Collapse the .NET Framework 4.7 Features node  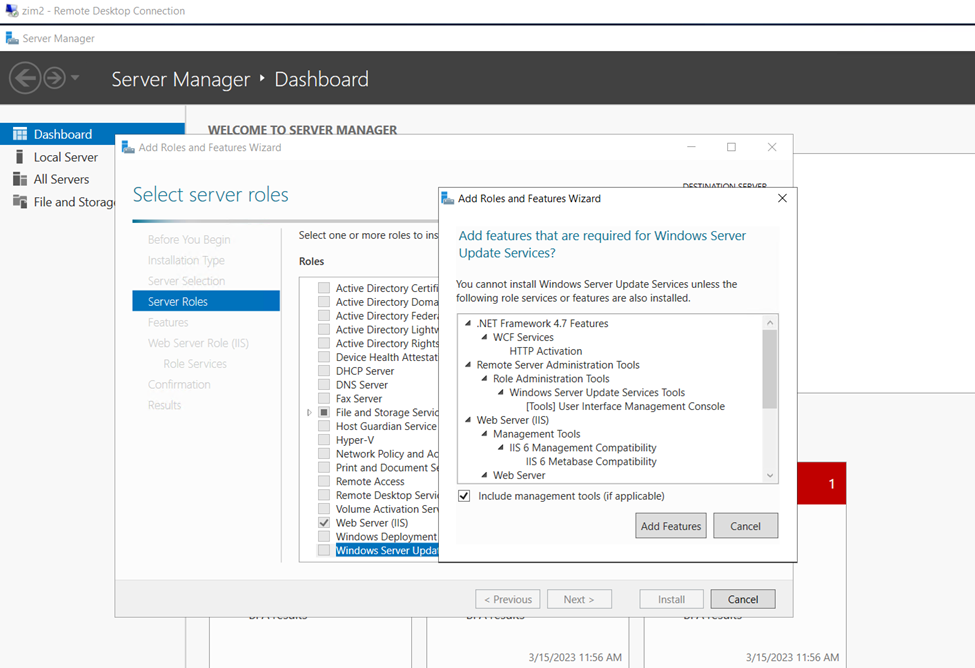[467, 324]
